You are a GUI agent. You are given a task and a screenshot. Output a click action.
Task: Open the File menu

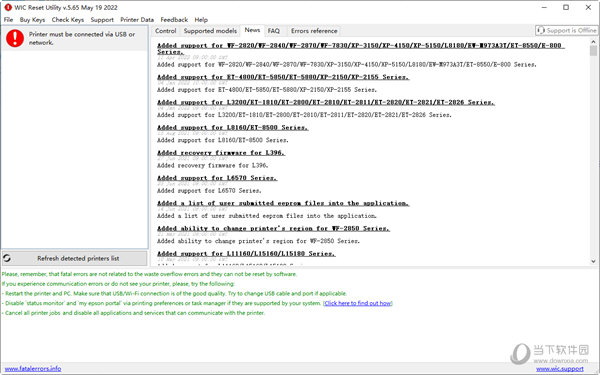[x=8, y=20]
